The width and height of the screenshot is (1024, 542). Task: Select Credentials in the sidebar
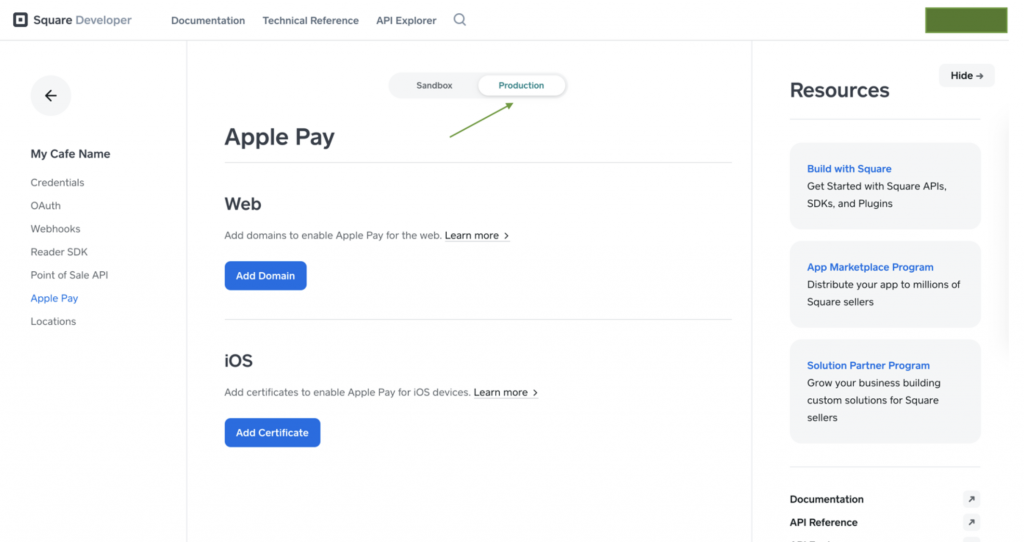pos(57,182)
